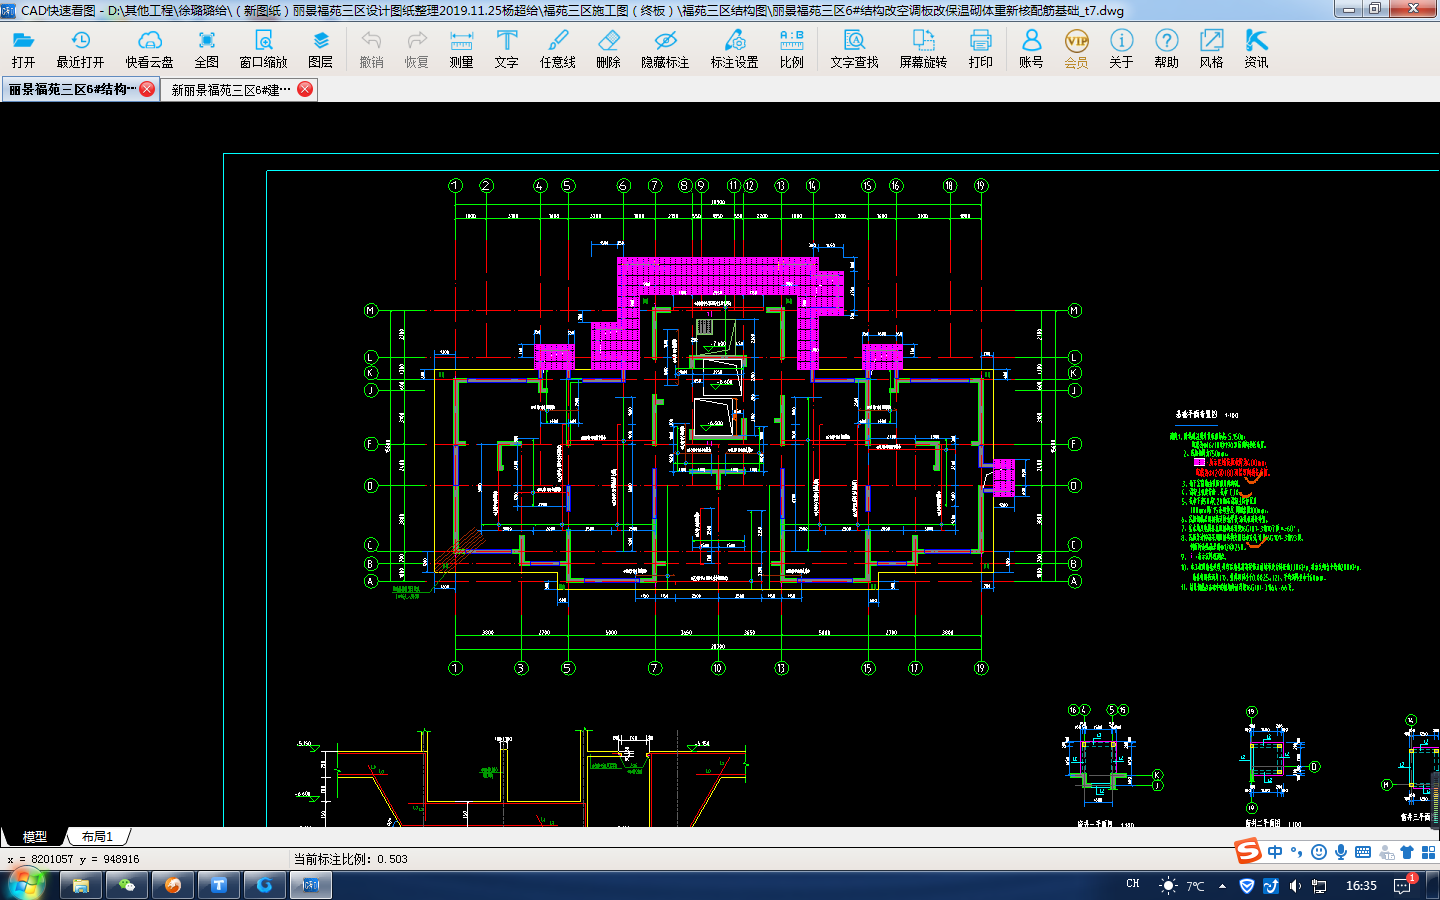Click the 打印 print icon
Screen dimensions: 1440x900
coord(980,48)
